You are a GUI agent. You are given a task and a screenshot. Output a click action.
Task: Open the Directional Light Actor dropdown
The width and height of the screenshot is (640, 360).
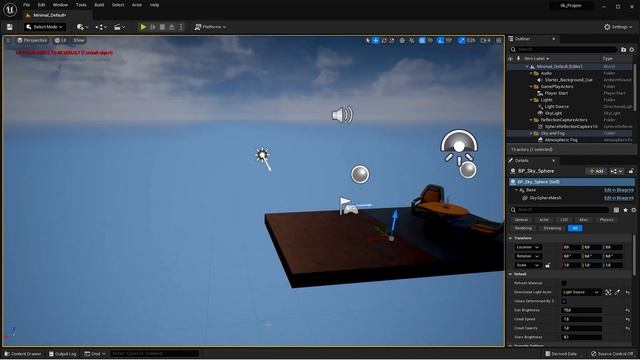pyautogui.click(x=581, y=292)
